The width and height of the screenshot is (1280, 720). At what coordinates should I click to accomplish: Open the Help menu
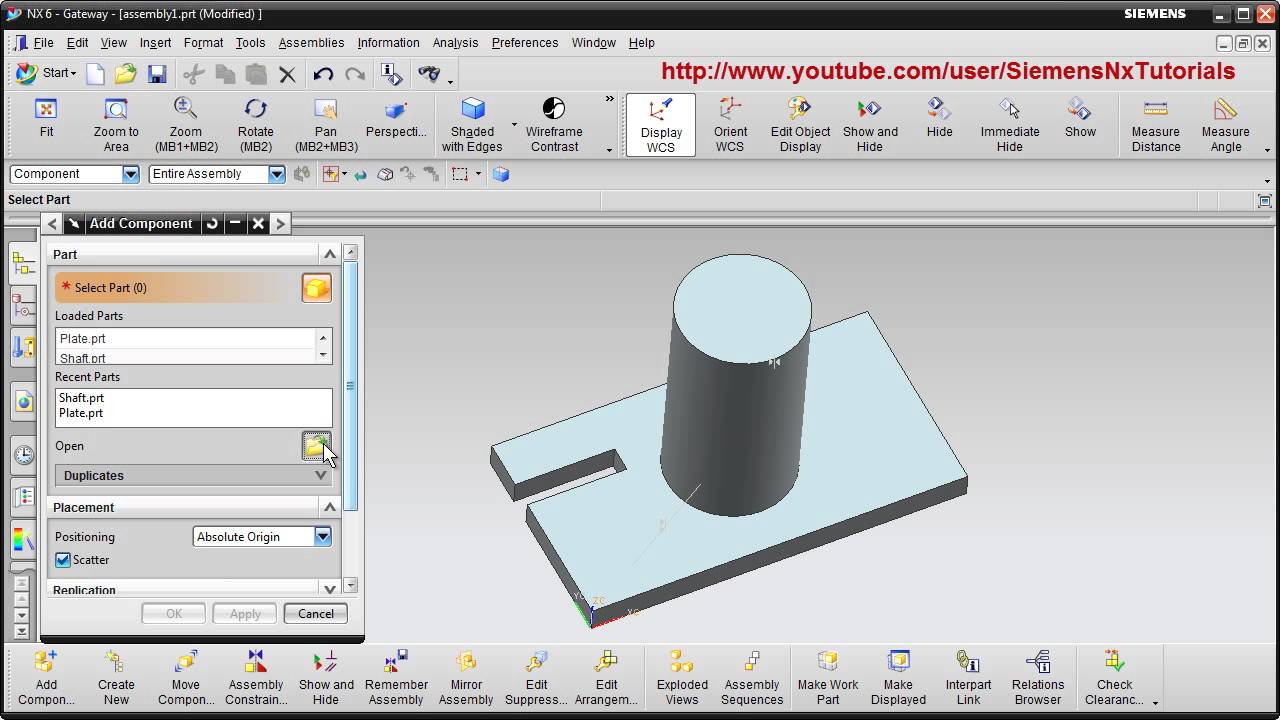pyautogui.click(x=641, y=43)
